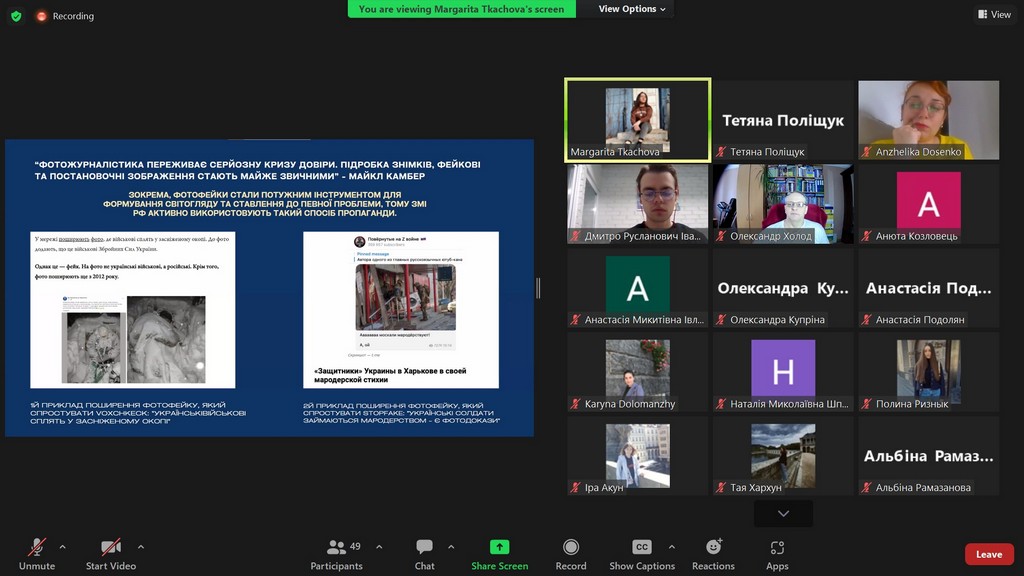The height and width of the screenshot is (576, 1024).
Task: Select Олександр Холод's video tile
Action: (x=783, y=204)
